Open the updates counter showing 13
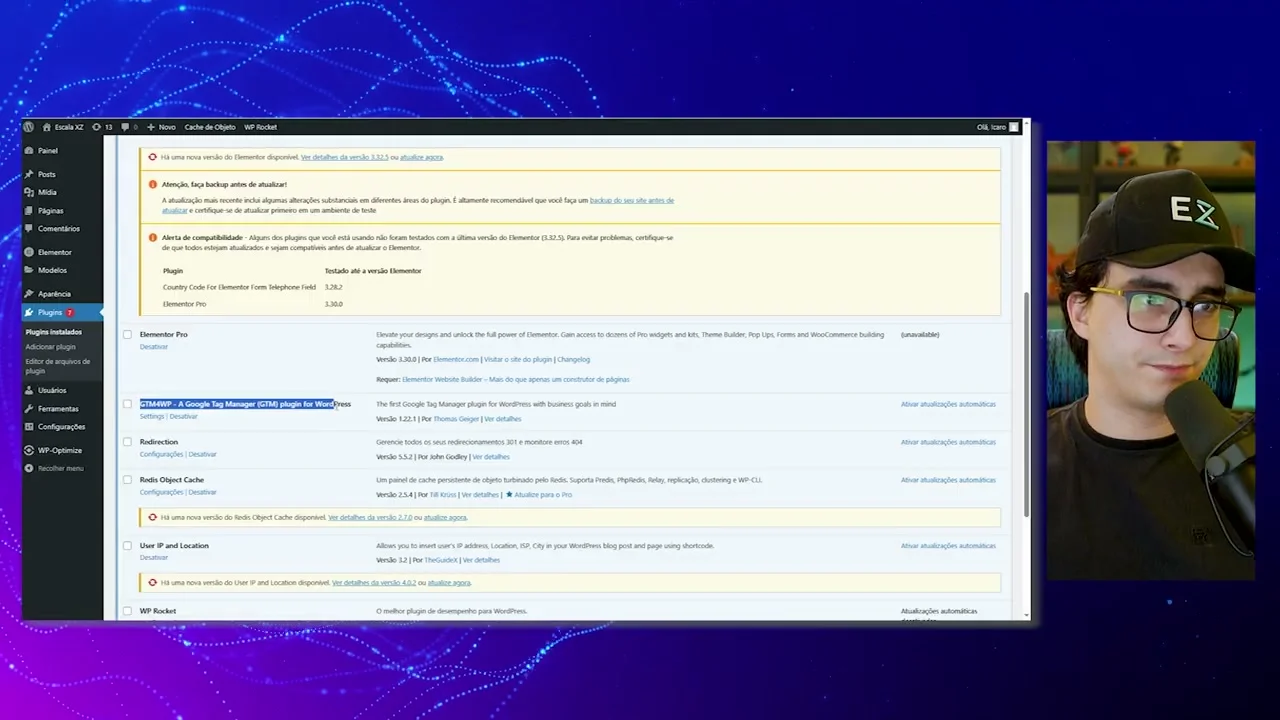This screenshot has height=720, width=1280. [102, 127]
